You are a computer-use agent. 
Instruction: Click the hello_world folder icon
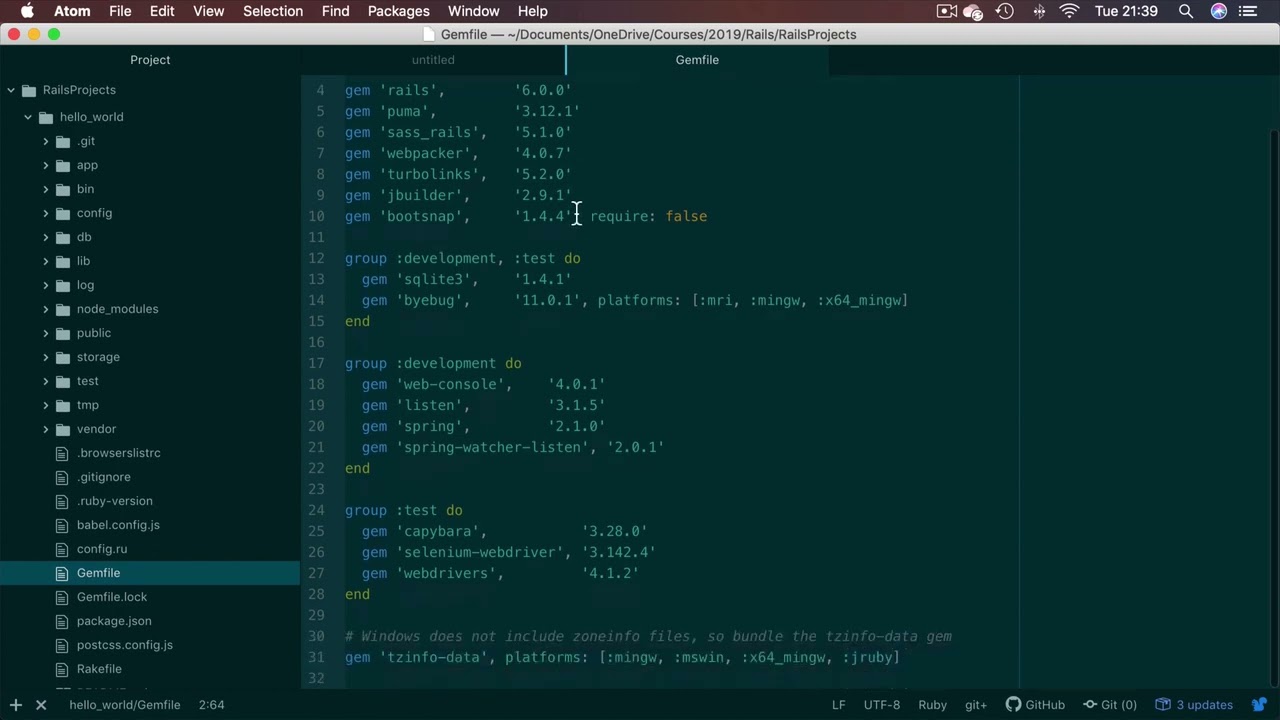tap(45, 117)
